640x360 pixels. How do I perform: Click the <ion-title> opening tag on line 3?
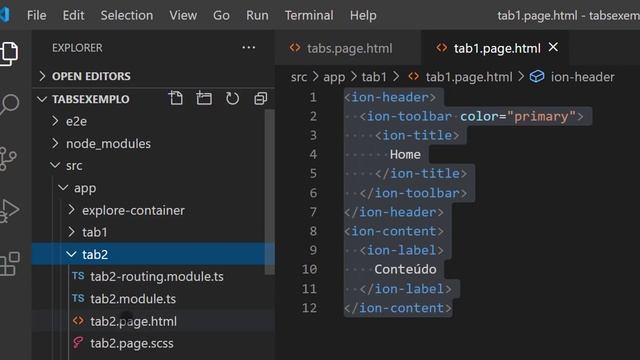tap(417, 135)
